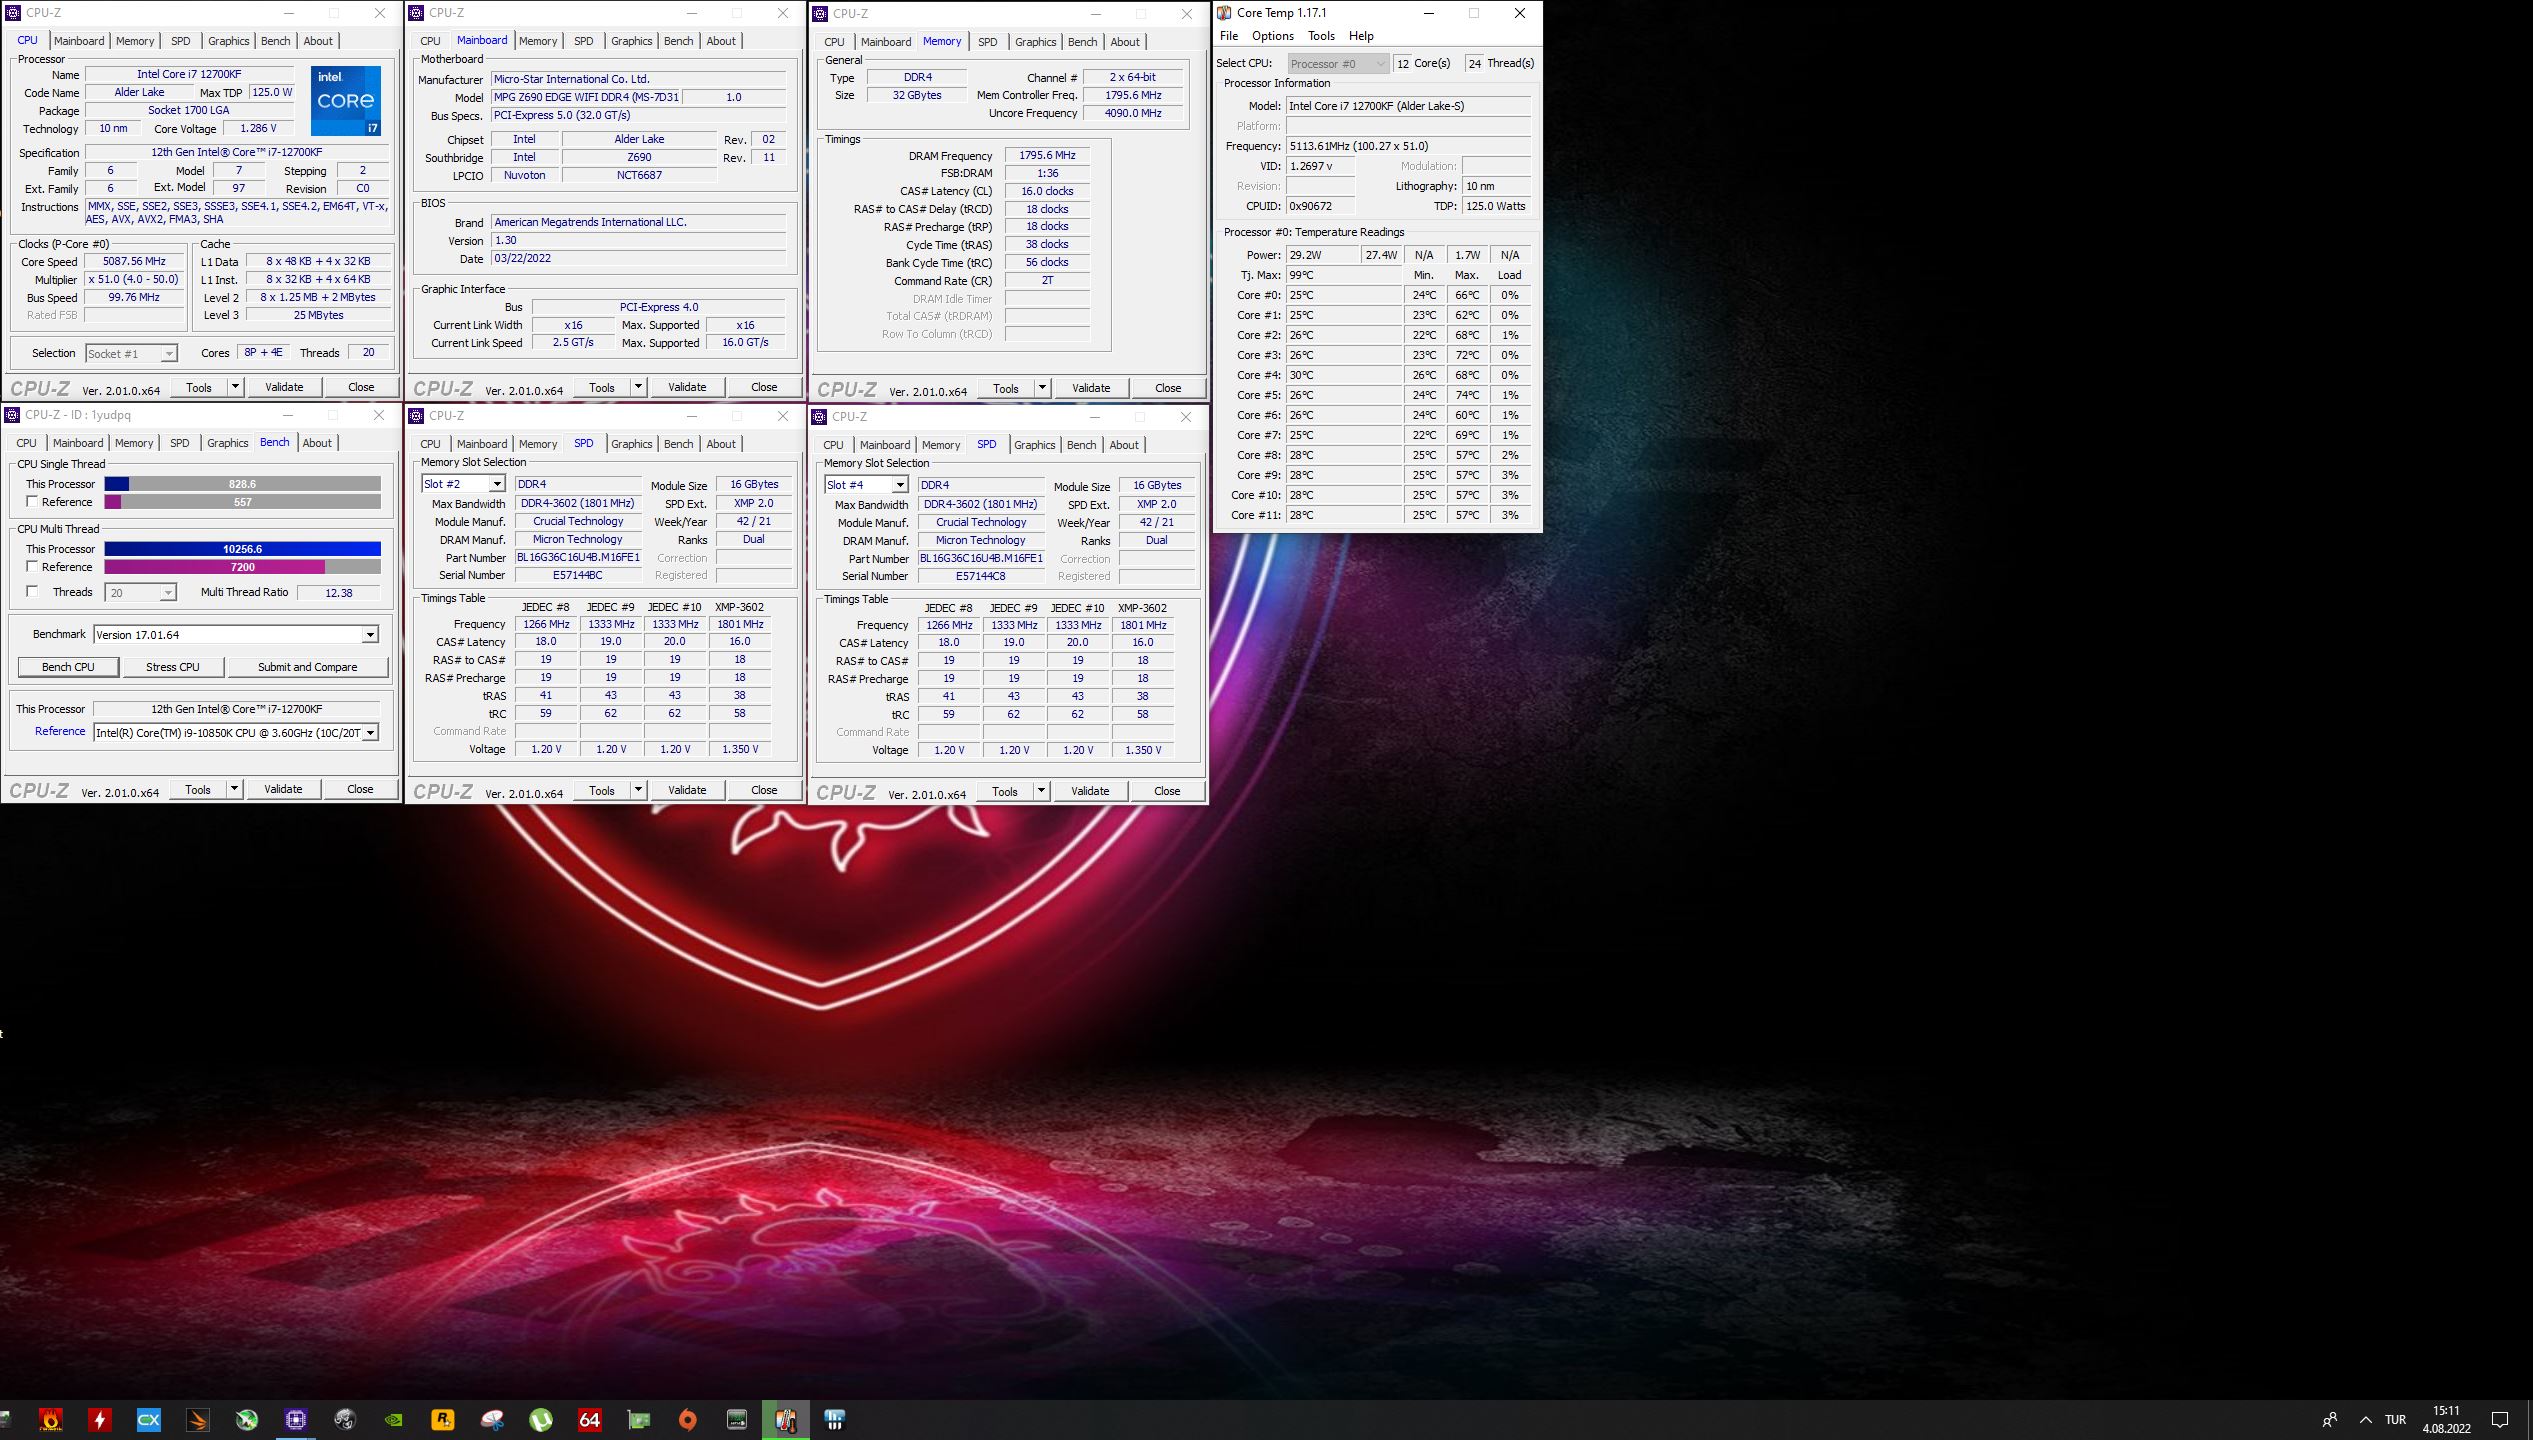2533x1440 pixels.
Task: Expand the Reference CPU i9-10850K dropdown
Action: pos(370,733)
